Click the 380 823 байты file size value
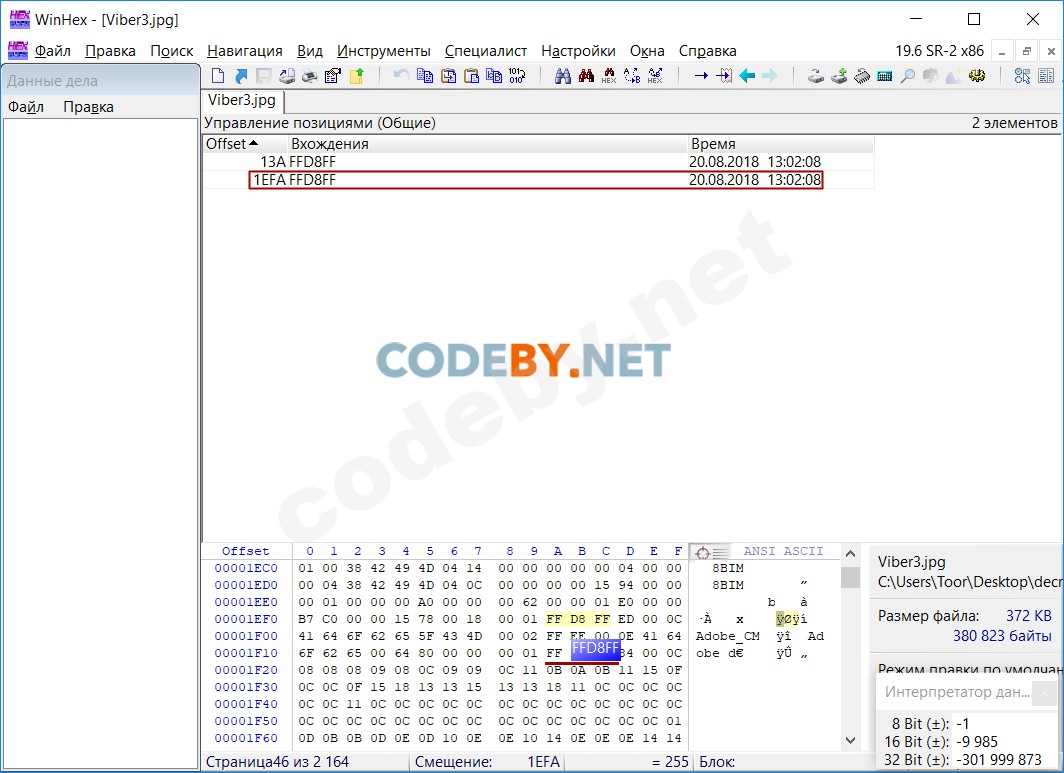Image resolution: width=1064 pixels, height=773 pixels. [x=1002, y=636]
